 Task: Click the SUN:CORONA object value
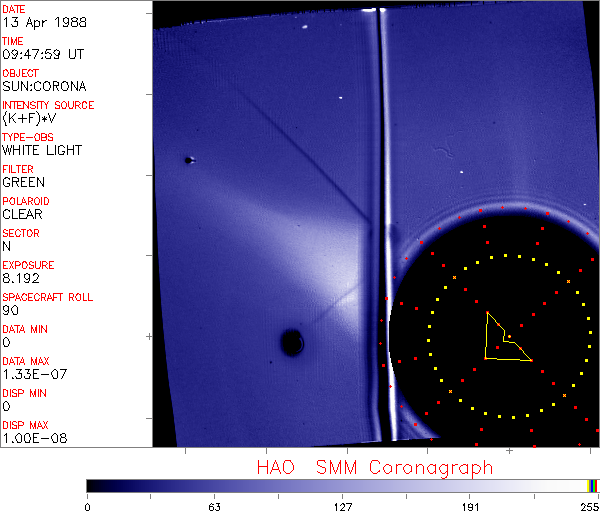pos(44,86)
